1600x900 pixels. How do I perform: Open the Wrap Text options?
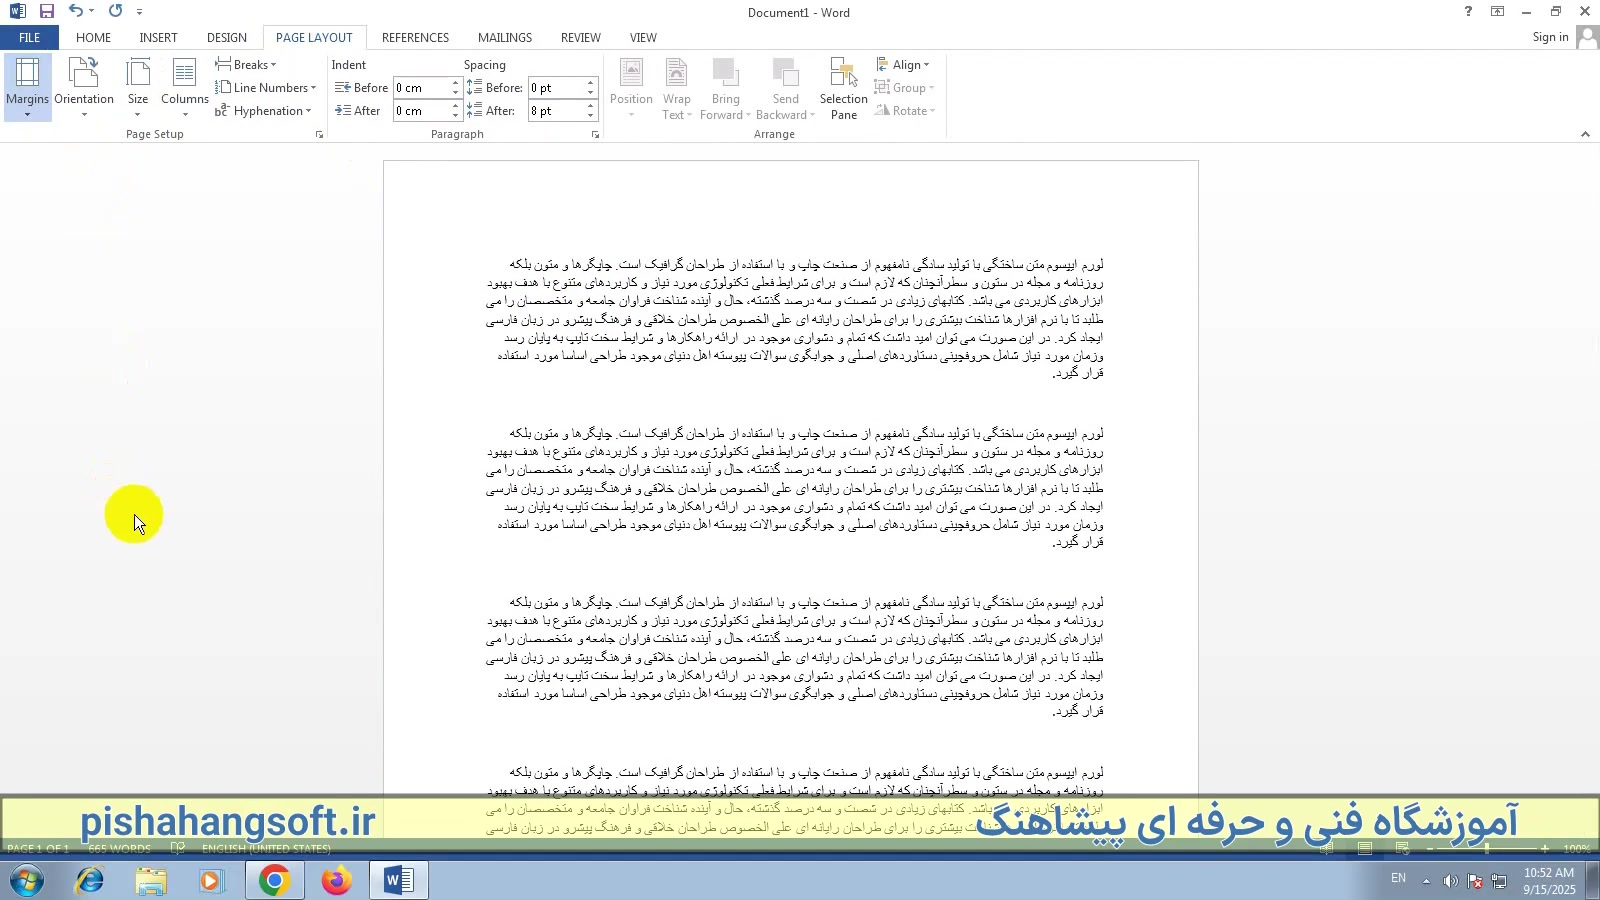tap(677, 88)
